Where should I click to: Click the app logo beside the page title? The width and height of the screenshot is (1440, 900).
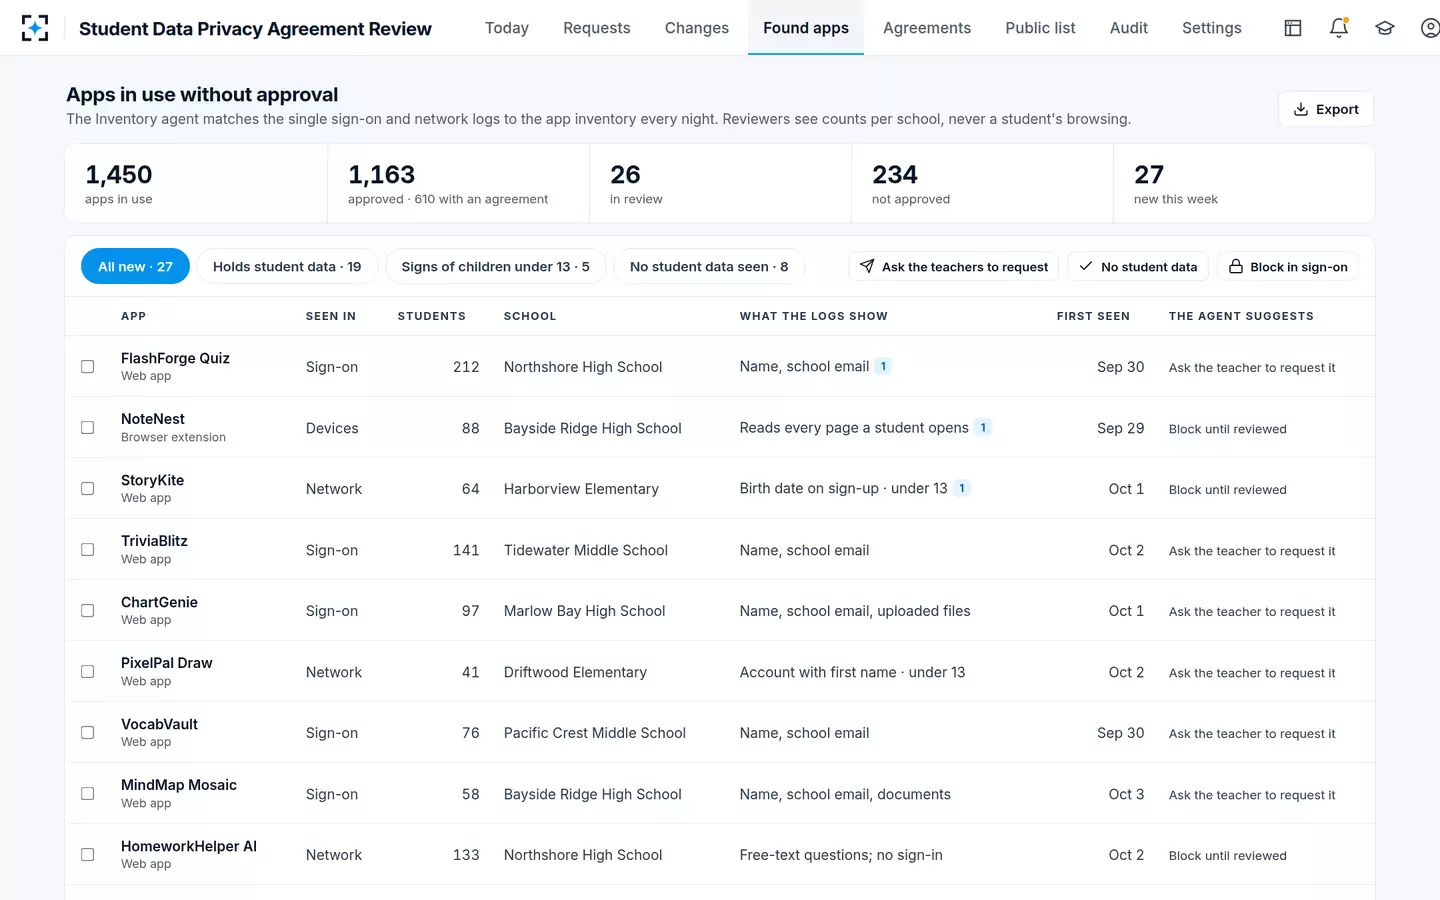click(x=35, y=28)
